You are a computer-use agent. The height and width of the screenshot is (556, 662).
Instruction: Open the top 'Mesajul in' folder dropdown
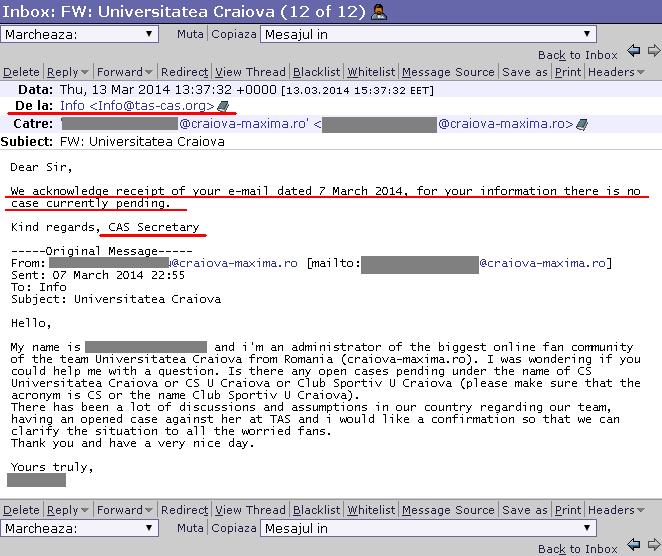pyautogui.click(x=428, y=34)
